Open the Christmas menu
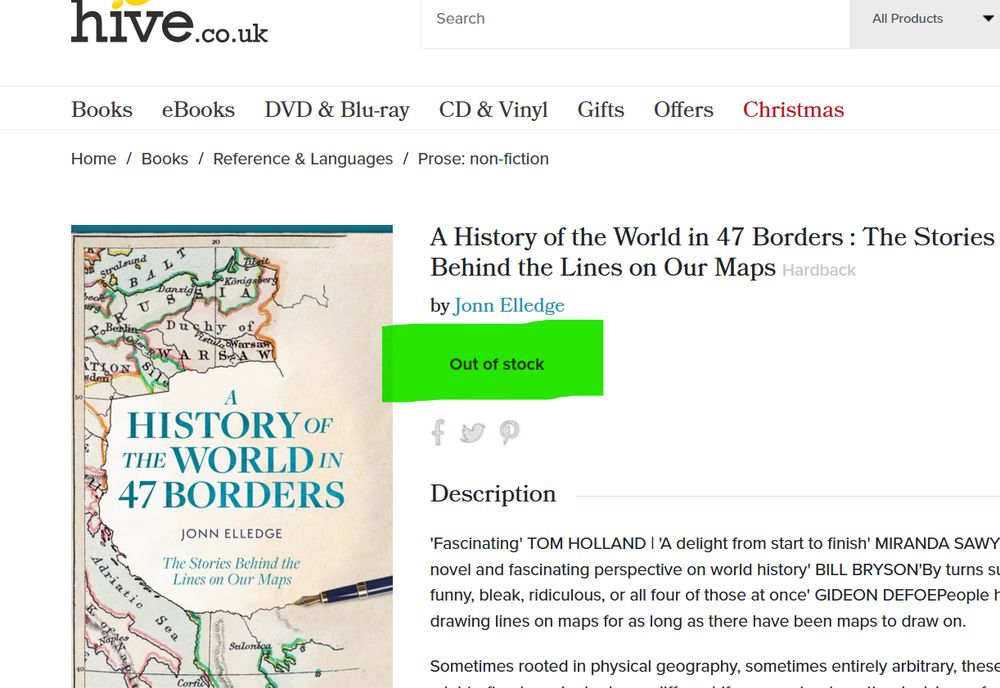 [793, 110]
